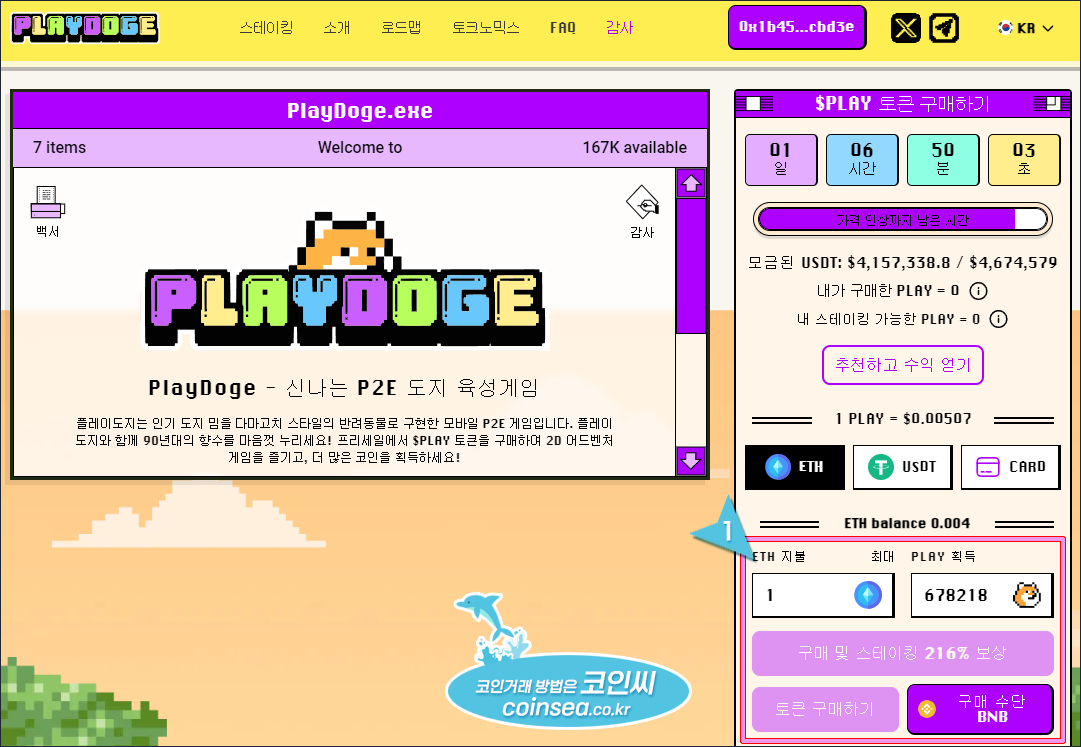1081x747 pixels.
Task: Click the '7 items' text
Action: [59, 147]
